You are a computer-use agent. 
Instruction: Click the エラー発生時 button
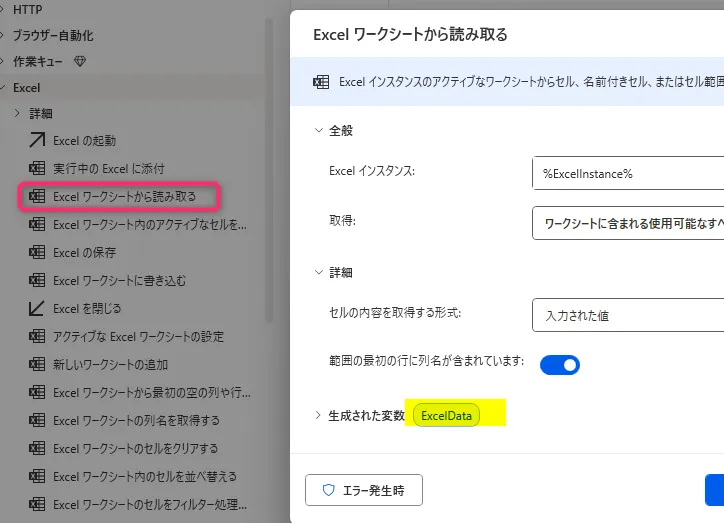coord(364,491)
